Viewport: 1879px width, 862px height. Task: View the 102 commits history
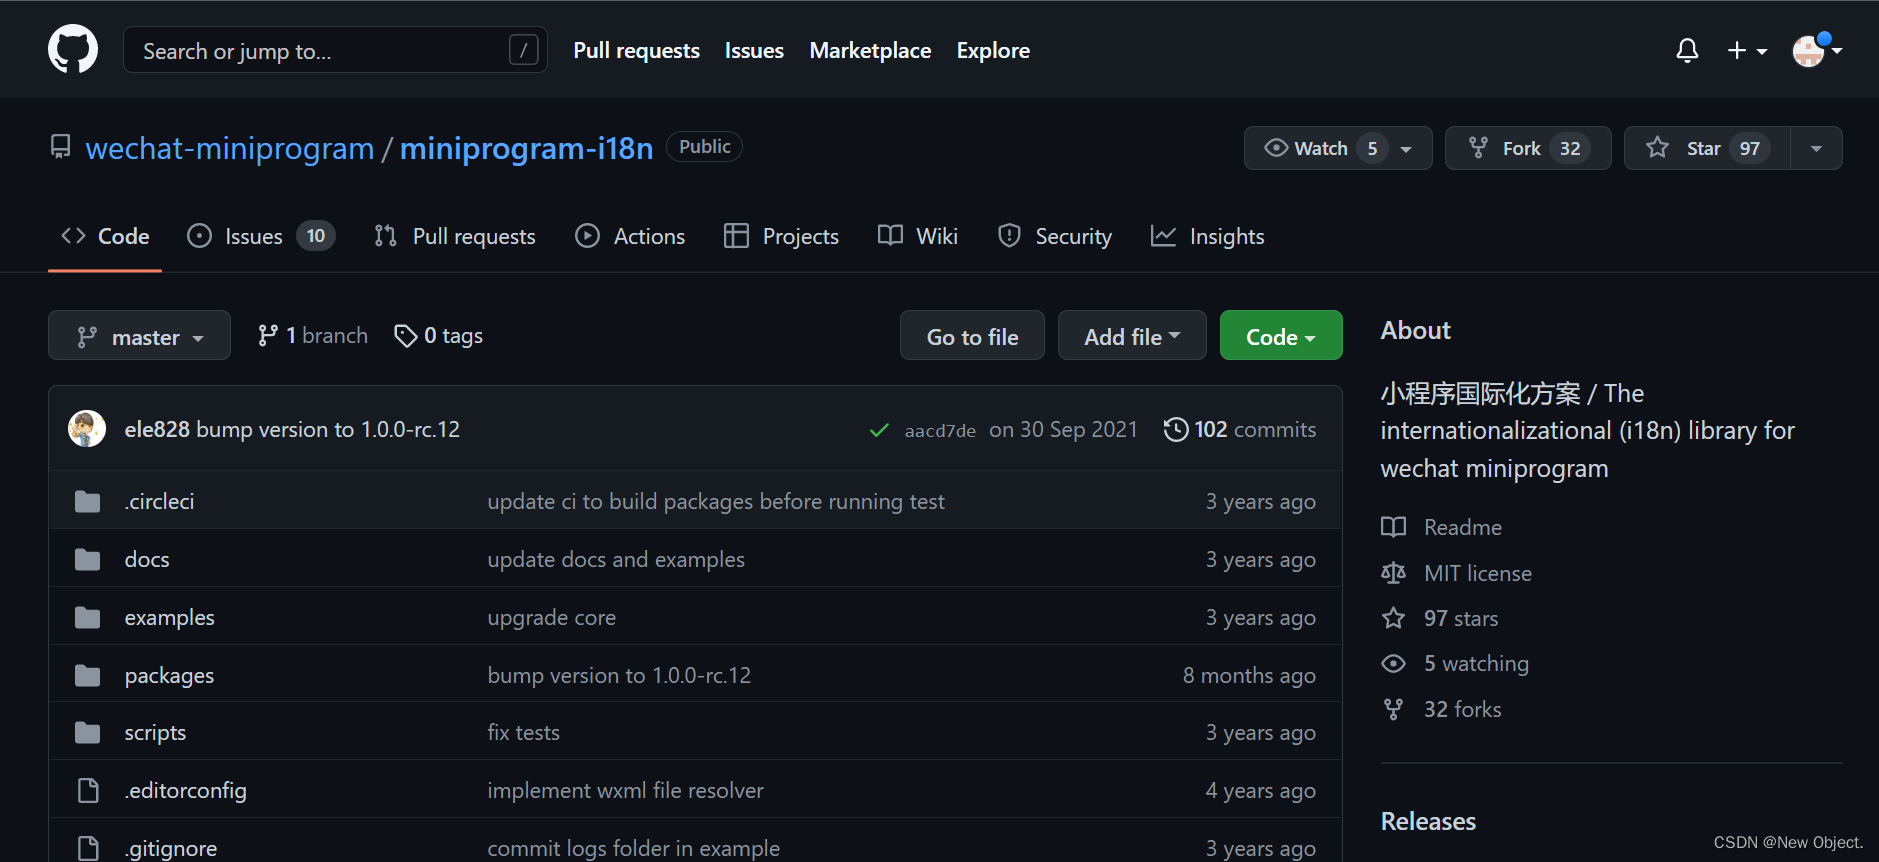[1240, 429]
